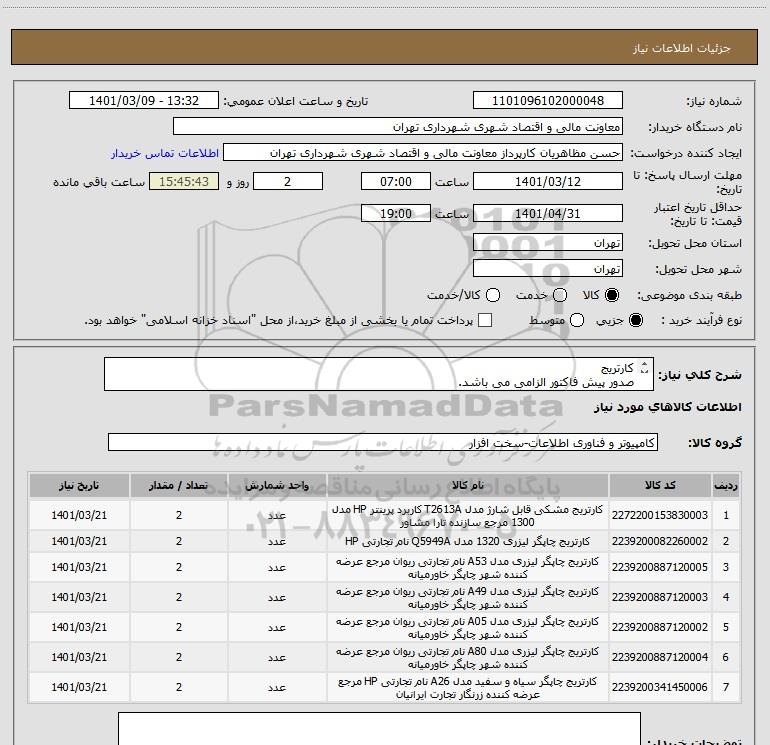Click the کد کالا column header
The image size is (770, 745).
[660, 486]
